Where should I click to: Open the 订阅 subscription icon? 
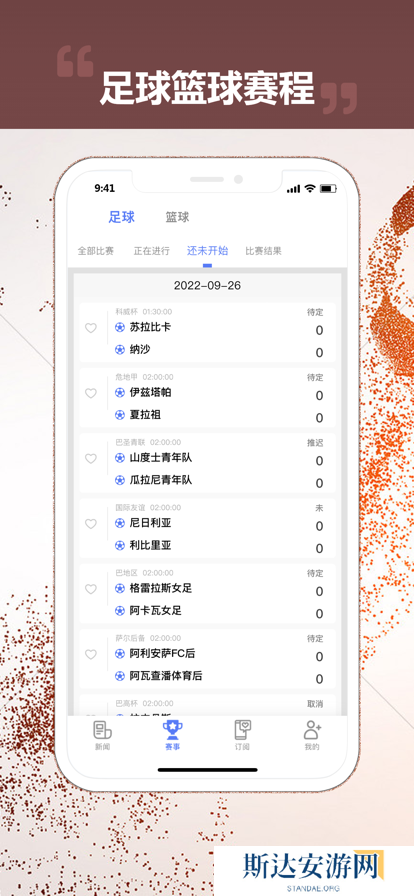click(243, 730)
